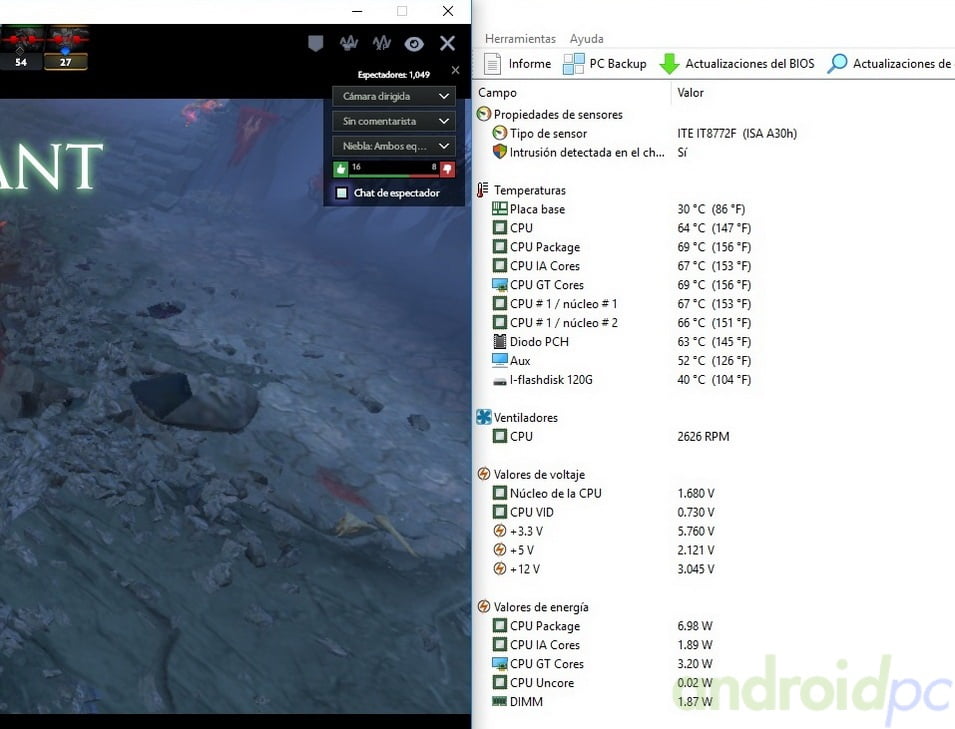The height and width of the screenshot is (729, 955).
Task: Select the CPU IA Cores temperature row
Action: [621, 266]
